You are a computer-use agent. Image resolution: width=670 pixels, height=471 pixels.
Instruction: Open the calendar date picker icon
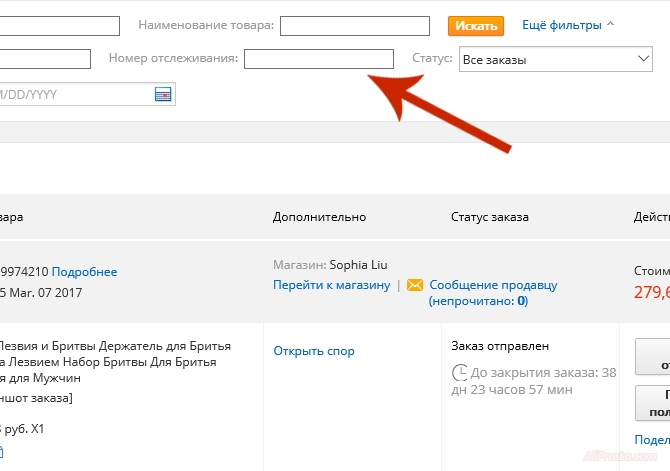(x=163, y=95)
